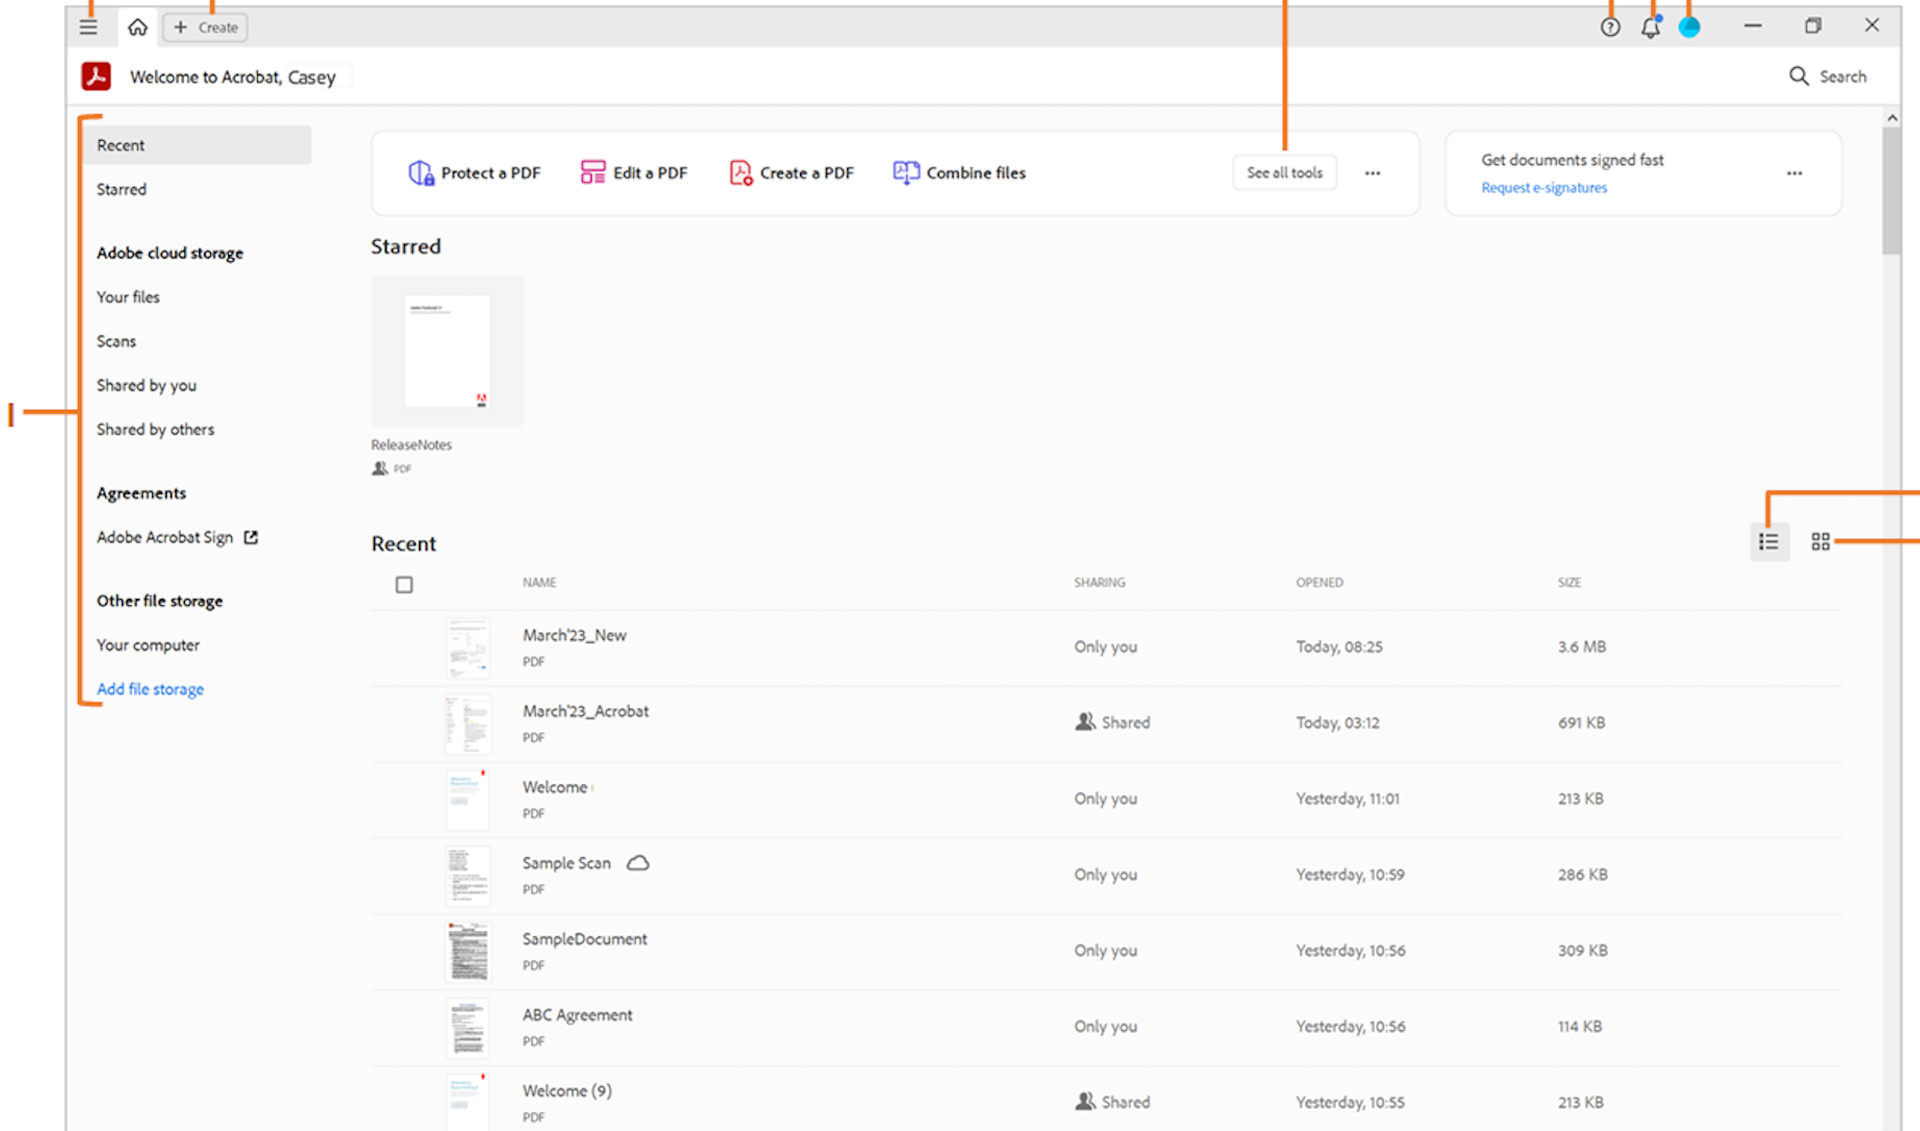The width and height of the screenshot is (1920, 1131).
Task: Switch to list view
Action: point(1768,542)
